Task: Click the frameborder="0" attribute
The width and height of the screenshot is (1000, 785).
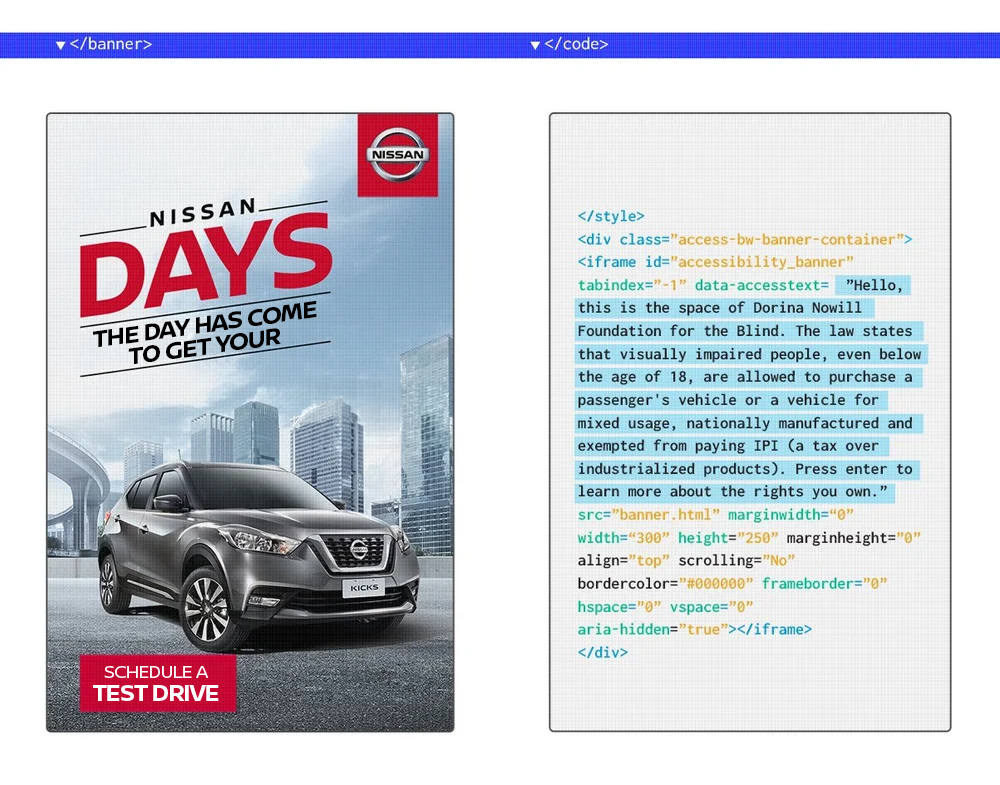Action: (x=824, y=583)
